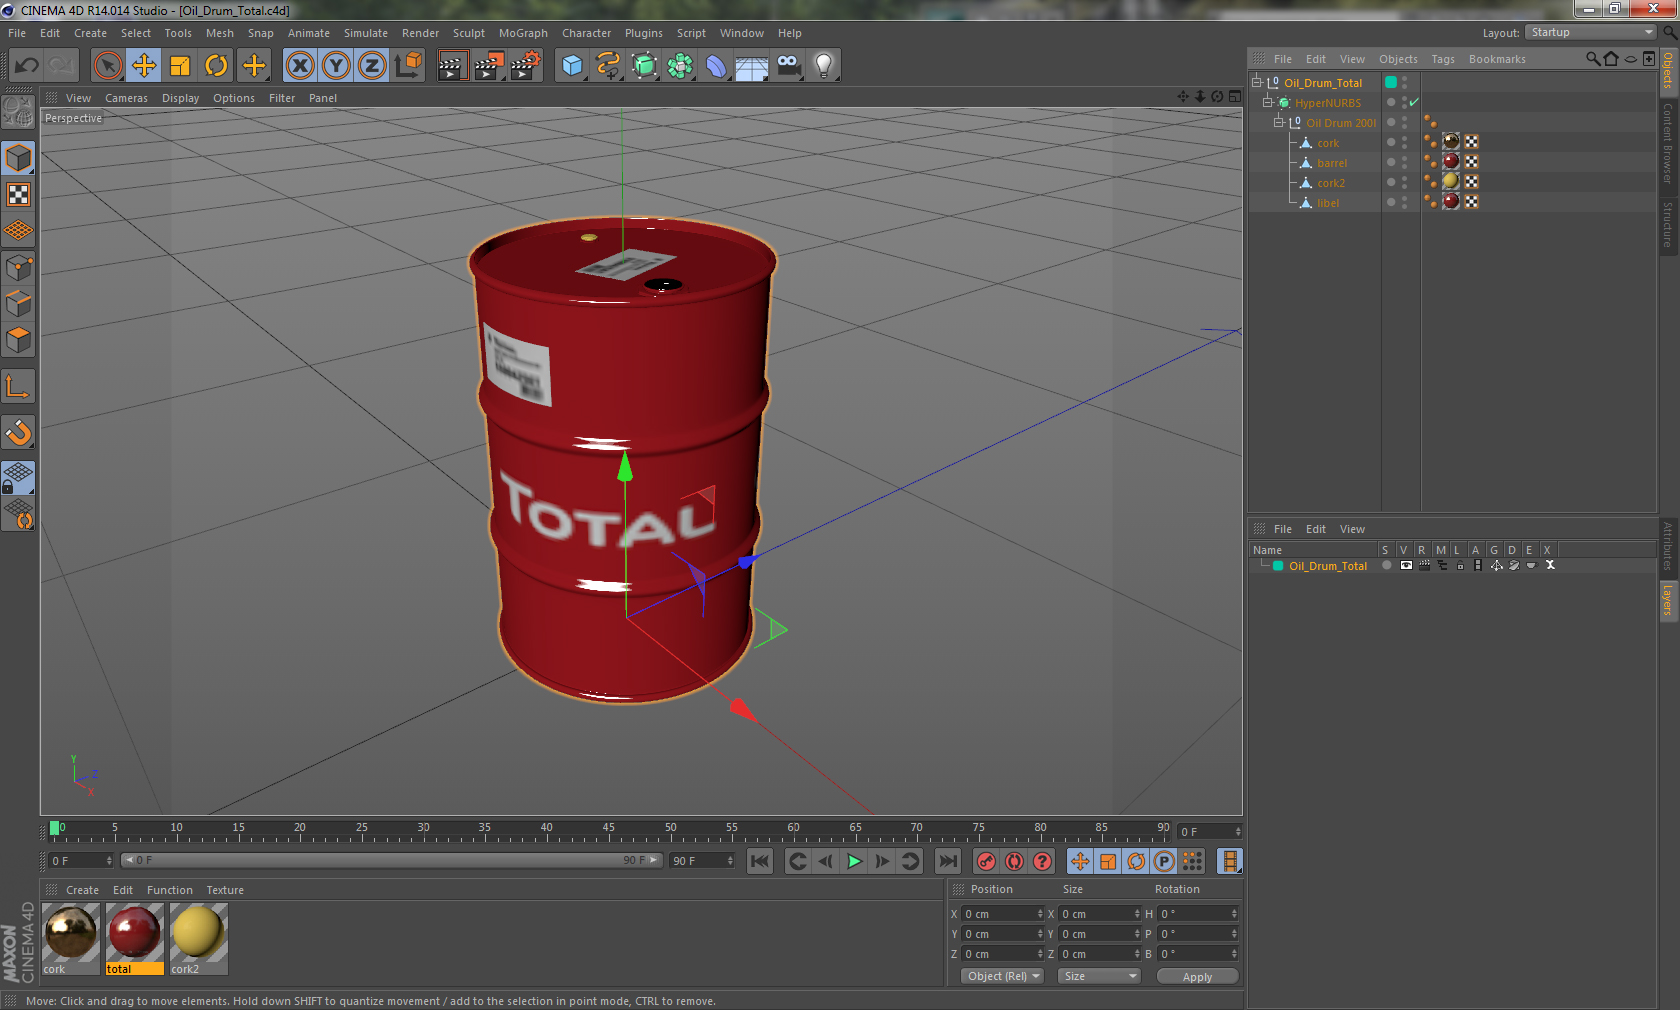This screenshot has height=1010, width=1680.
Task: Toggle record active objects button
Action: pos(986,861)
